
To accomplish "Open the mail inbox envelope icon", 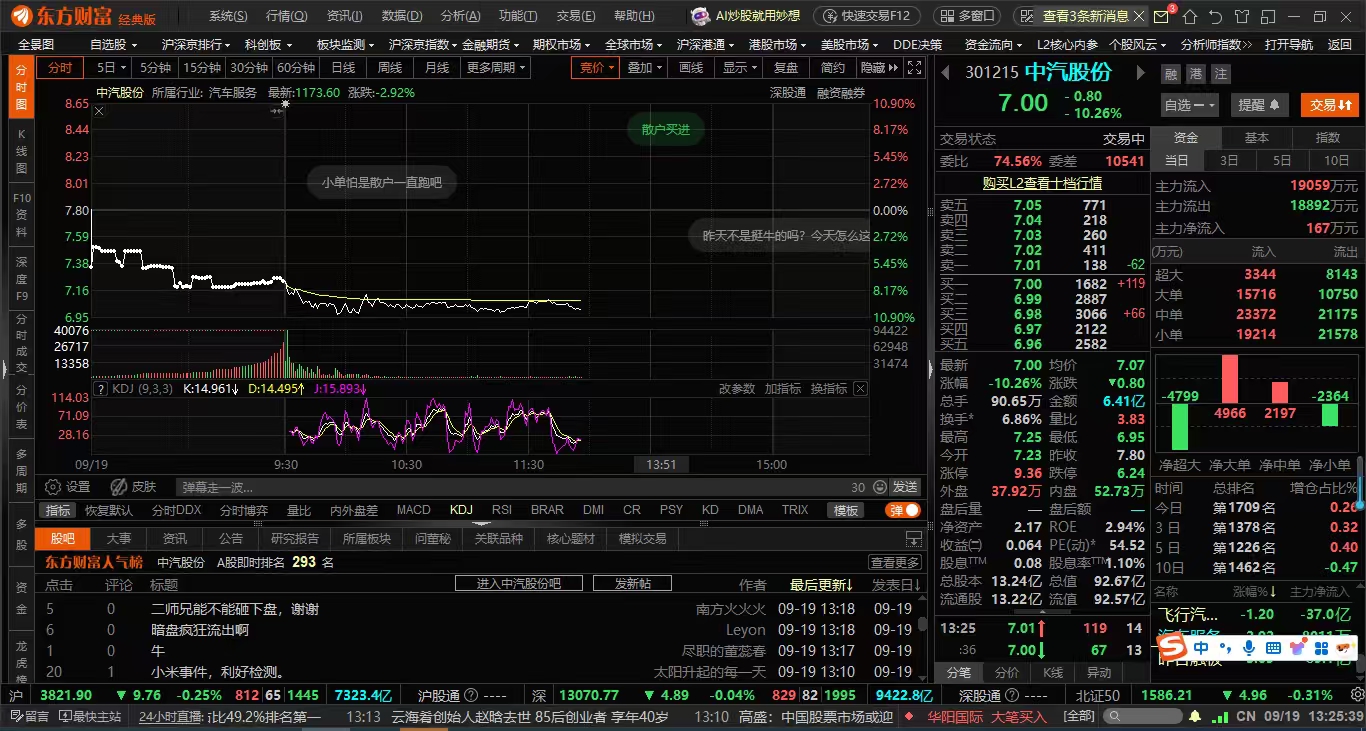I will coord(1160,16).
